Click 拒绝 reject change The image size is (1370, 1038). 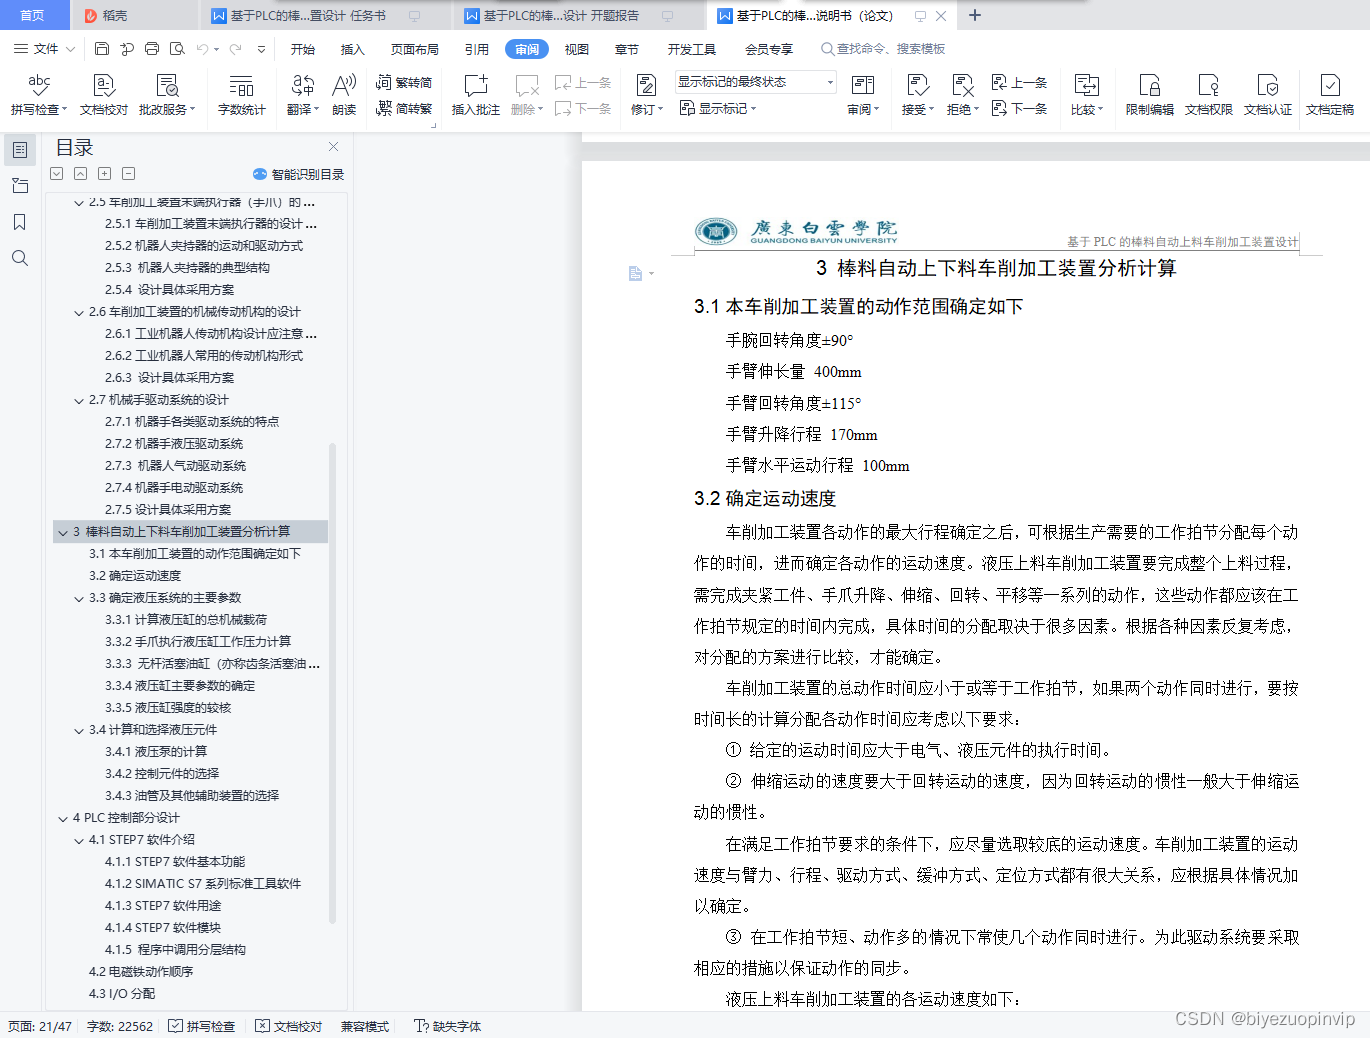click(963, 95)
